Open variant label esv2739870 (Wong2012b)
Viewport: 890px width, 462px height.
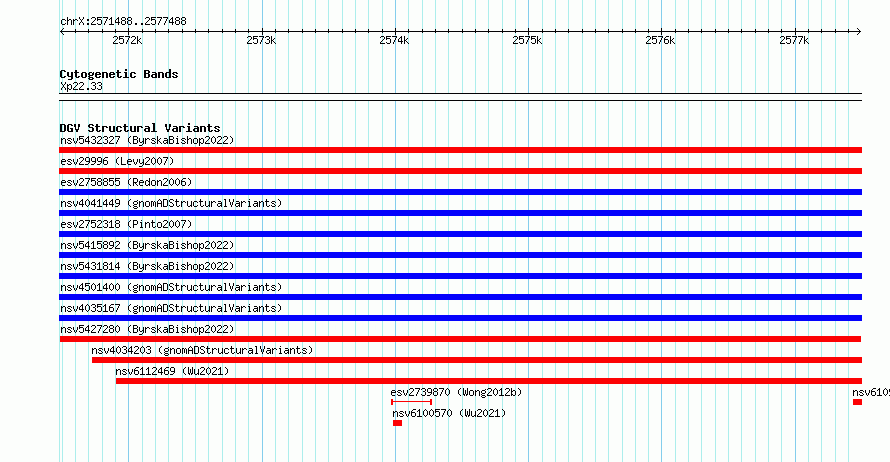coord(456,392)
